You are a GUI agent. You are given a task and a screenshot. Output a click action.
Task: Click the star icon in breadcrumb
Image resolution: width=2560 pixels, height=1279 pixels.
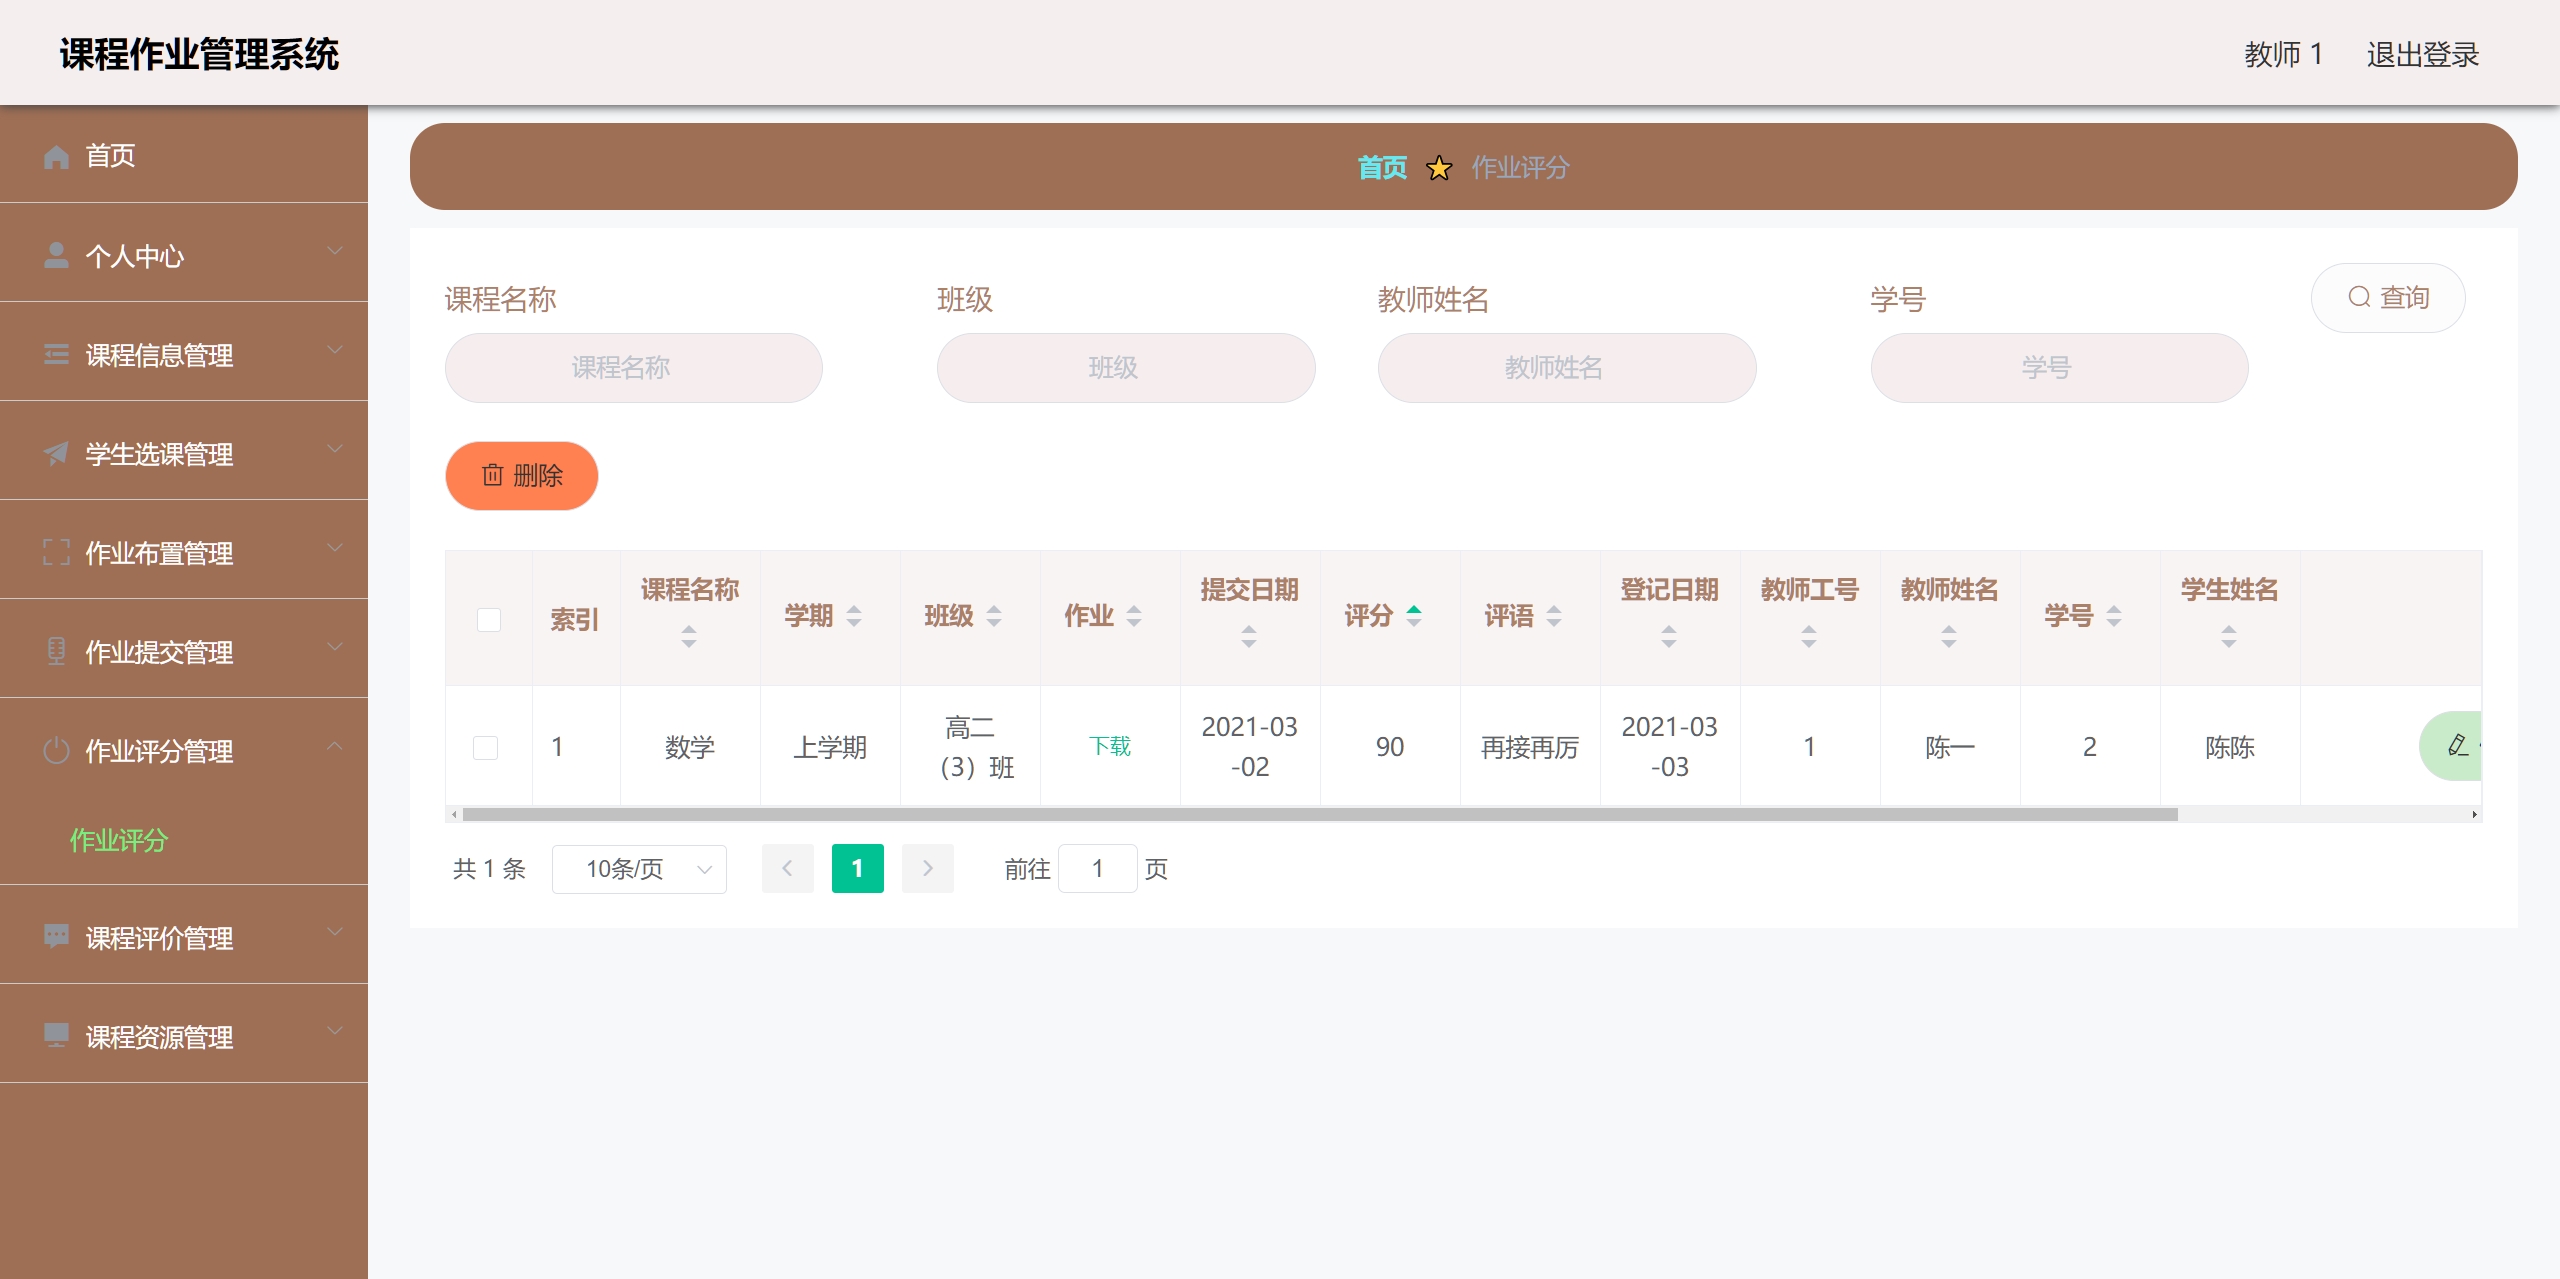(1439, 167)
